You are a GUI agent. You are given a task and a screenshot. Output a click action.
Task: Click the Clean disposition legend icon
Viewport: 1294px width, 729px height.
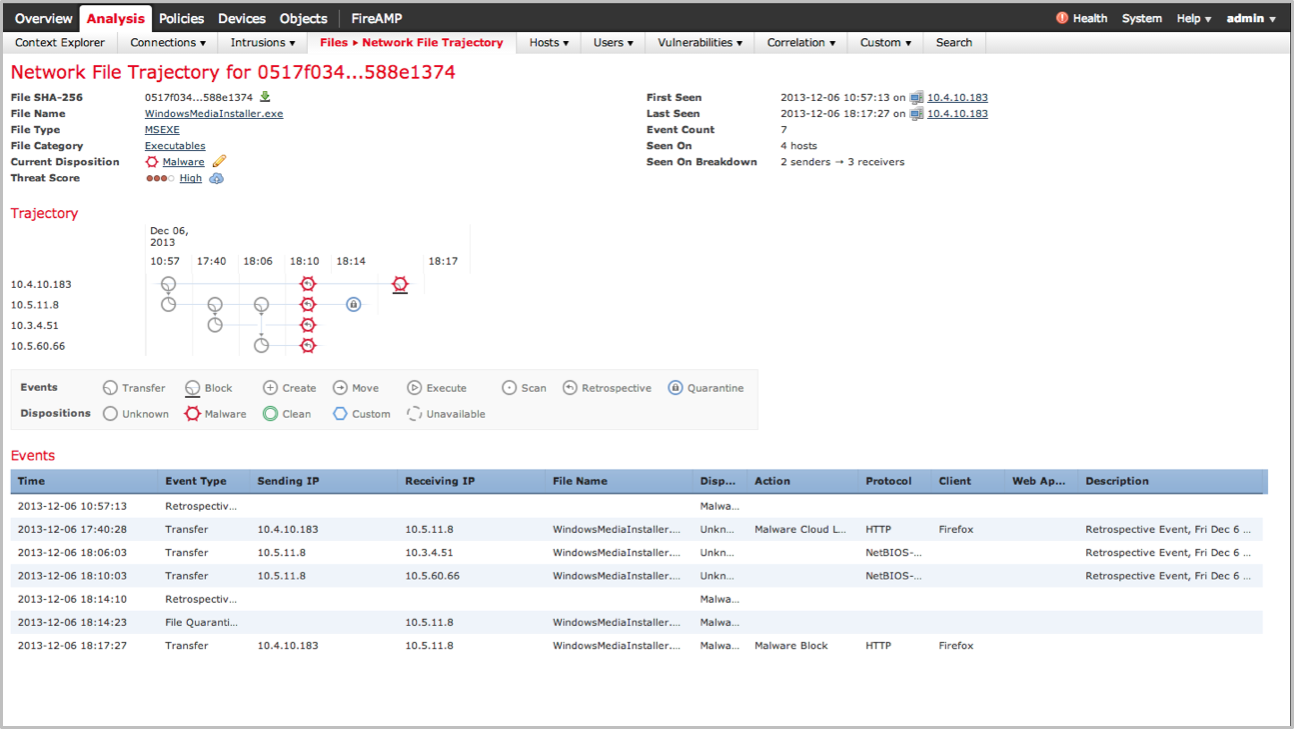(270, 414)
